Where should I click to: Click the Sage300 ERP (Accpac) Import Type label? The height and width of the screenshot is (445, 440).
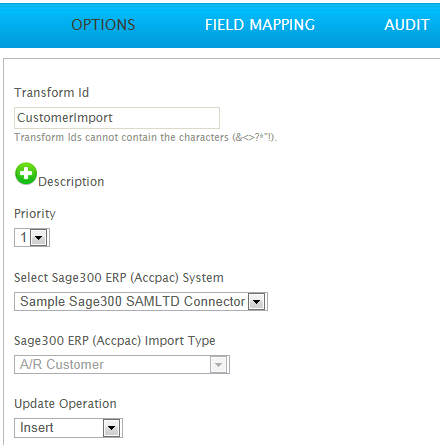click(x=115, y=341)
